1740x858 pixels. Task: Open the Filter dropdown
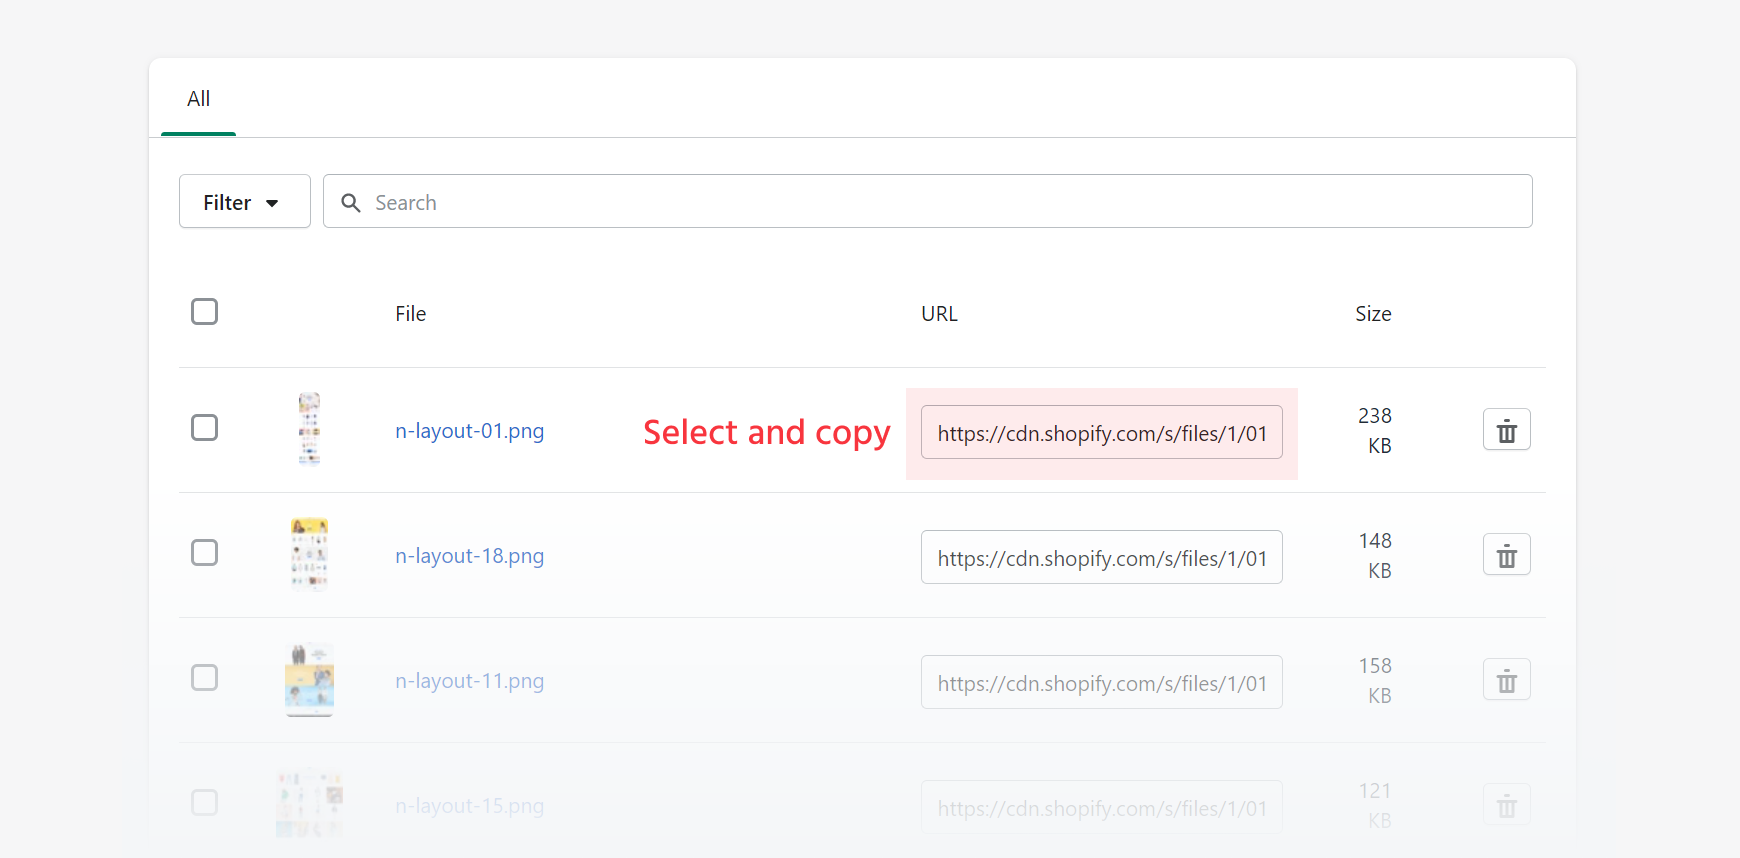[244, 202]
